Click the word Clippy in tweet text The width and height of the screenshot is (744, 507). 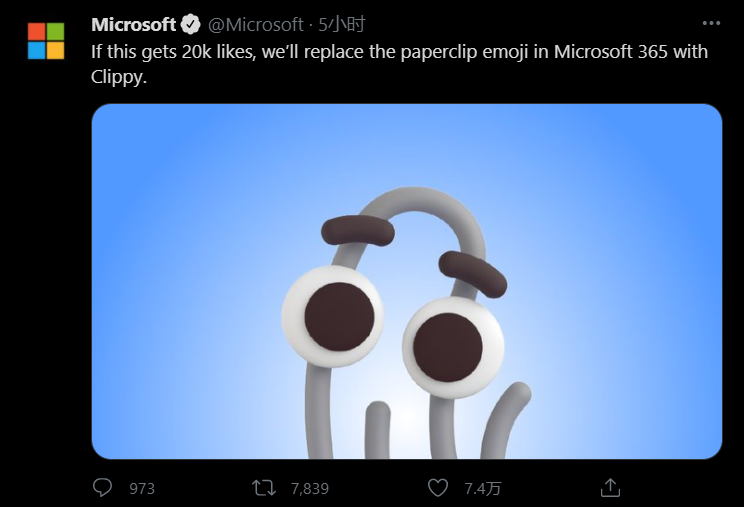pyautogui.click(x=118, y=76)
